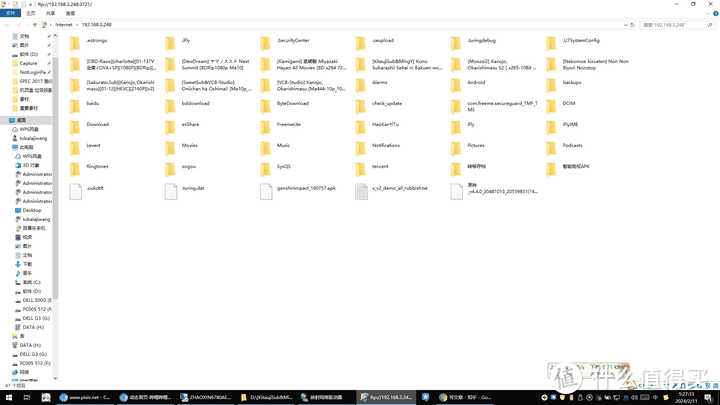
Task: Open the DCIM folder
Action: click(568, 104)
